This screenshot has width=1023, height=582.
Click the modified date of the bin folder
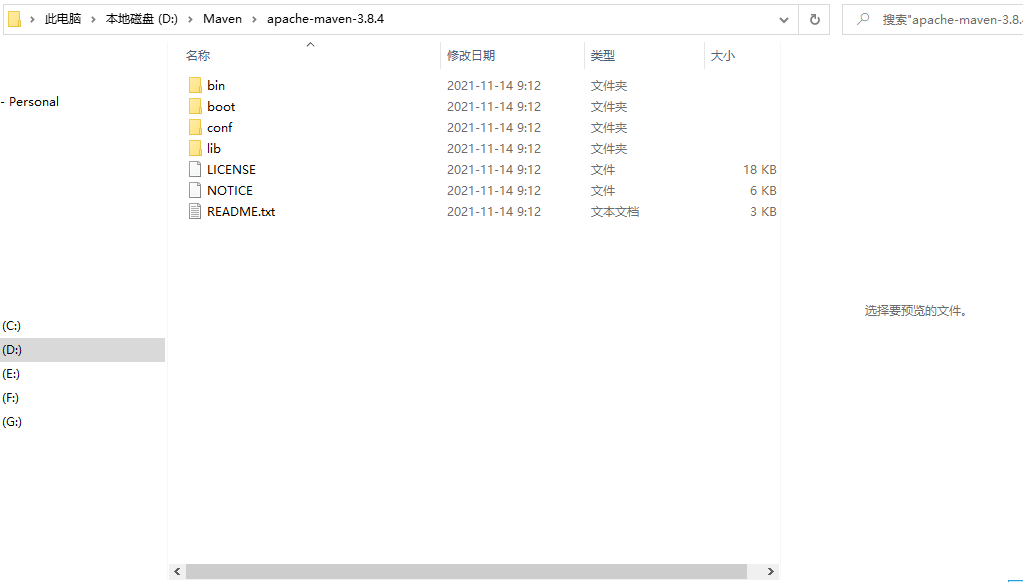[494, 85]
